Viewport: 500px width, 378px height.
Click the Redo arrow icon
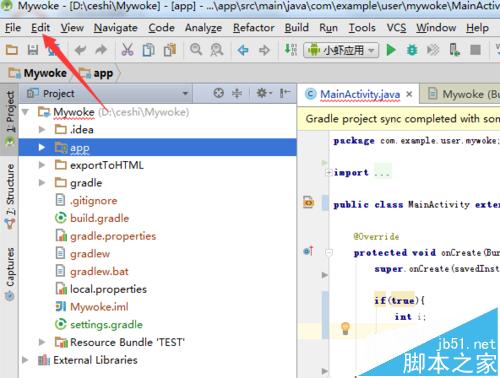tap(101, 50)
